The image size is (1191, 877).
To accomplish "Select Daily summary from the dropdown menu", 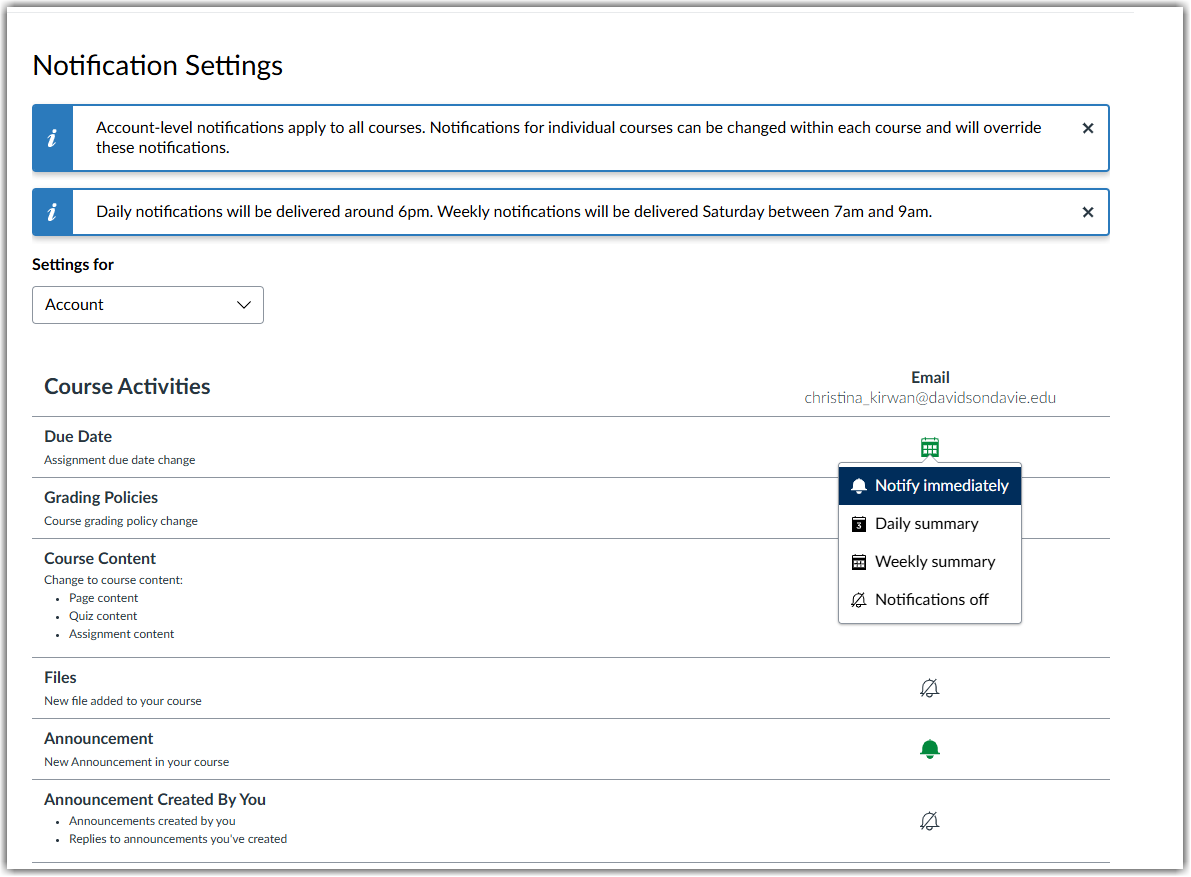I will click(925, 523).
